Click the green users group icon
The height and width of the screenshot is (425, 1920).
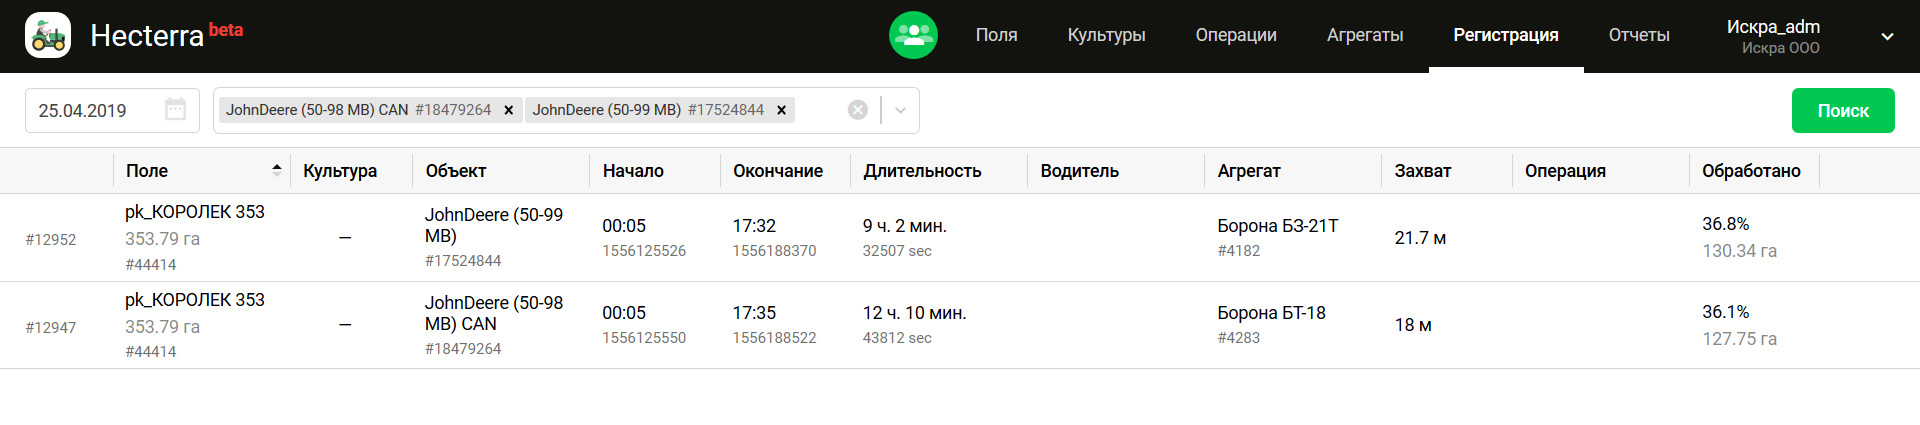(913, 35)
